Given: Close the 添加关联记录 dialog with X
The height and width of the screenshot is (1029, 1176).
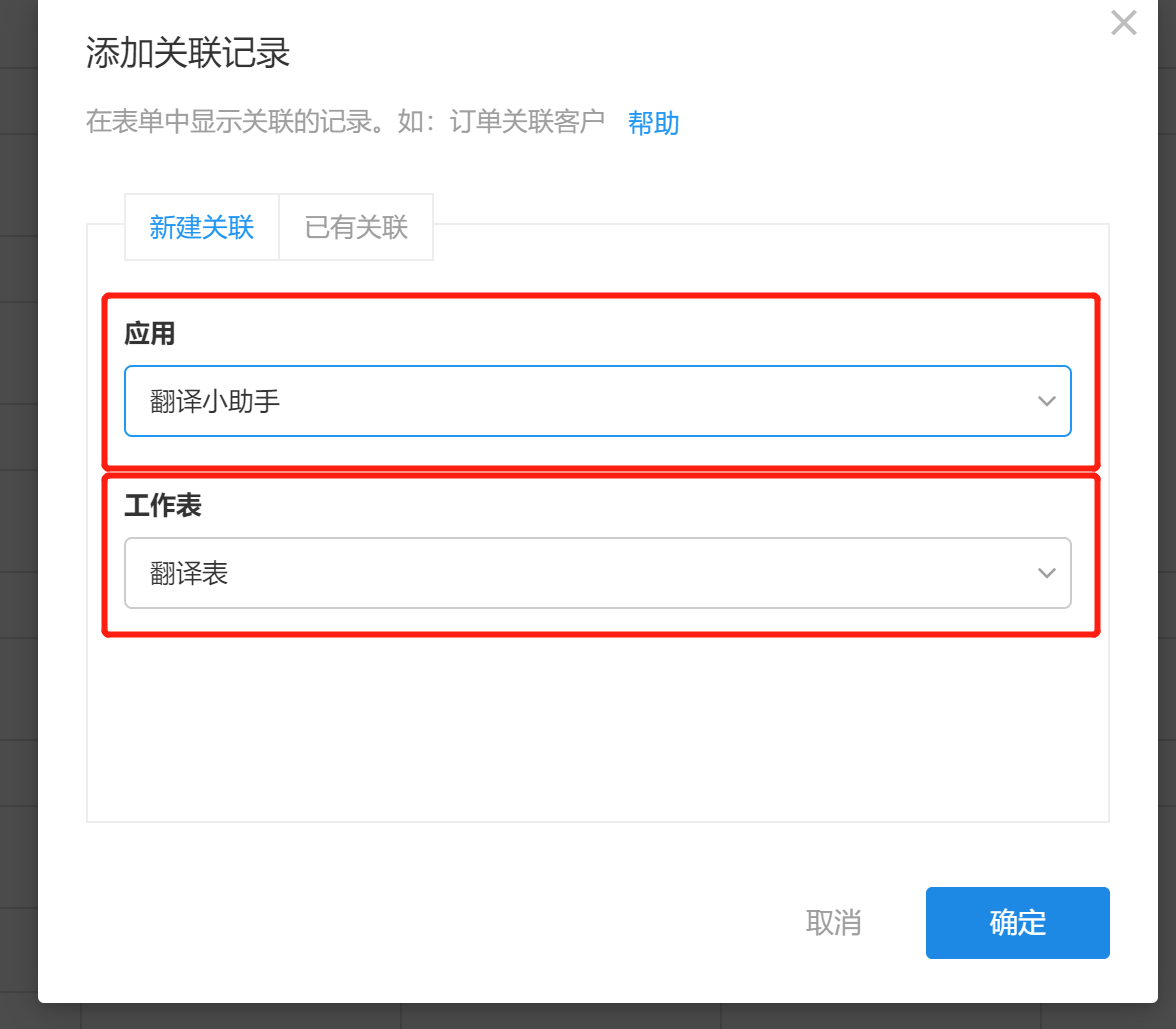Looking at the screenshot, I should tap(1124, 23).
